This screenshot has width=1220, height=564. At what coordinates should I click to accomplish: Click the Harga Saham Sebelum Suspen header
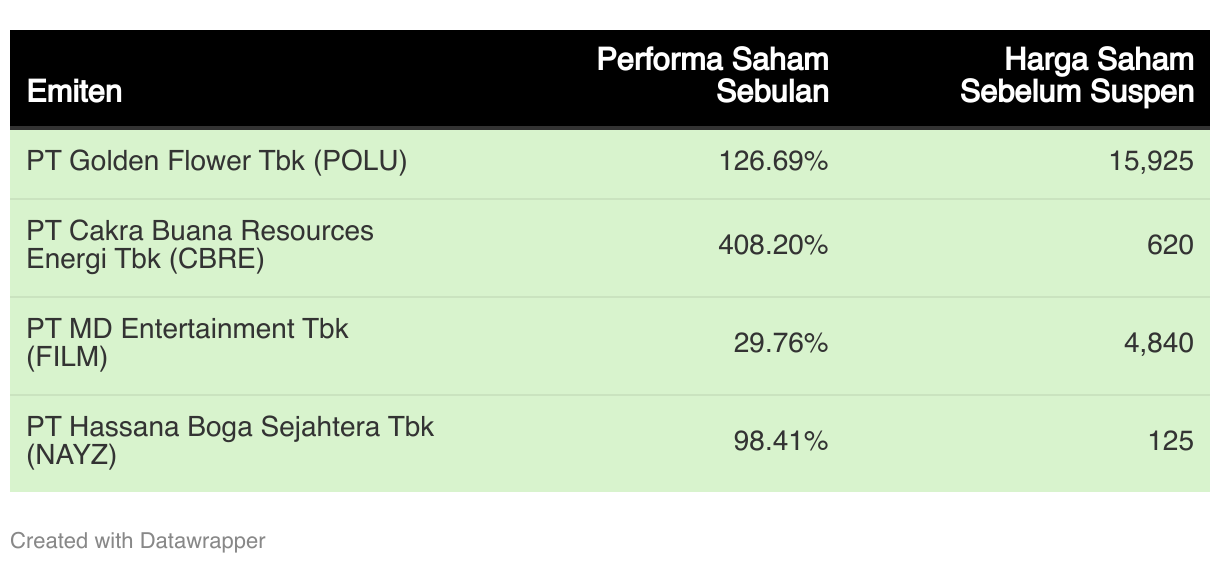[1077, 75]
